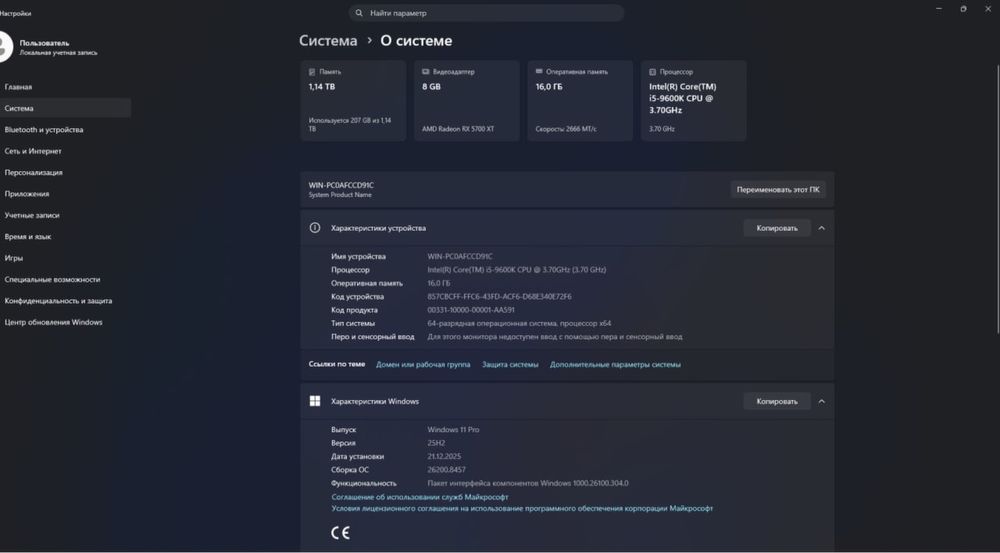Open Дополнительные параметры системы link
The height and width of the screenshot is (553, 1000).
pos(615,365)
